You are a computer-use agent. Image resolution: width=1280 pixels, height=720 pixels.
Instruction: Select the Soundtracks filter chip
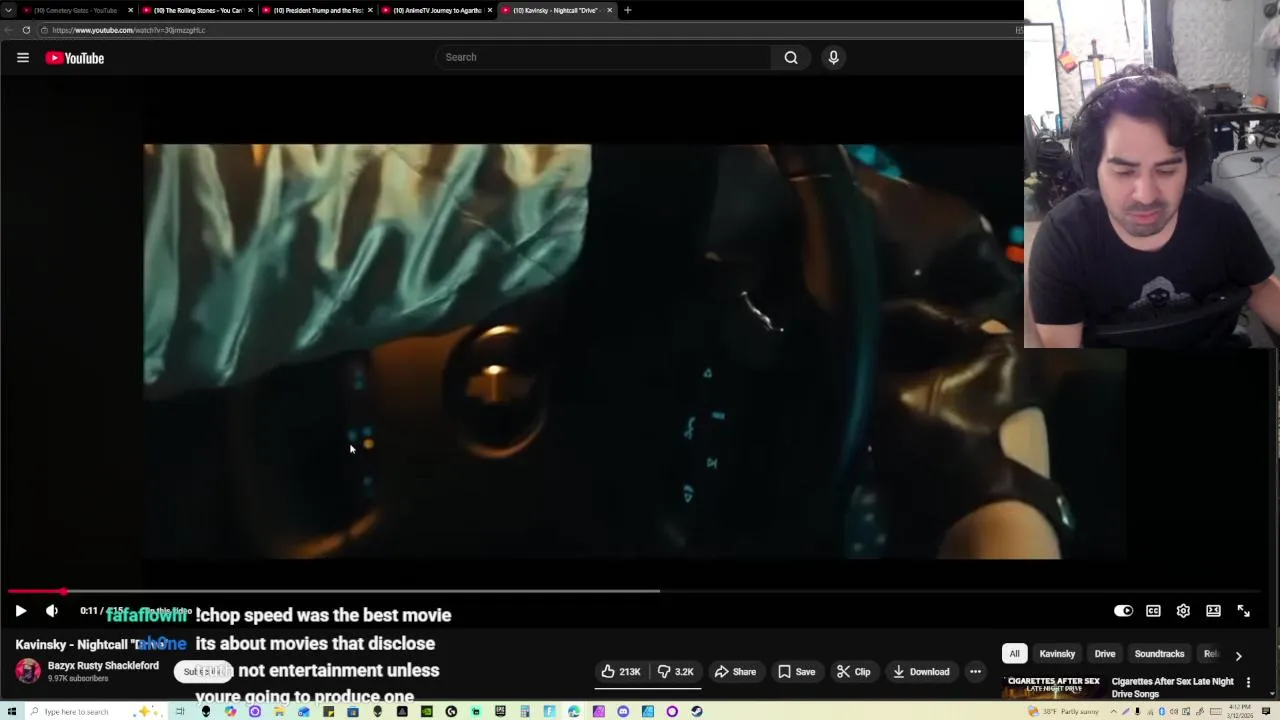tap(1159, 654)
